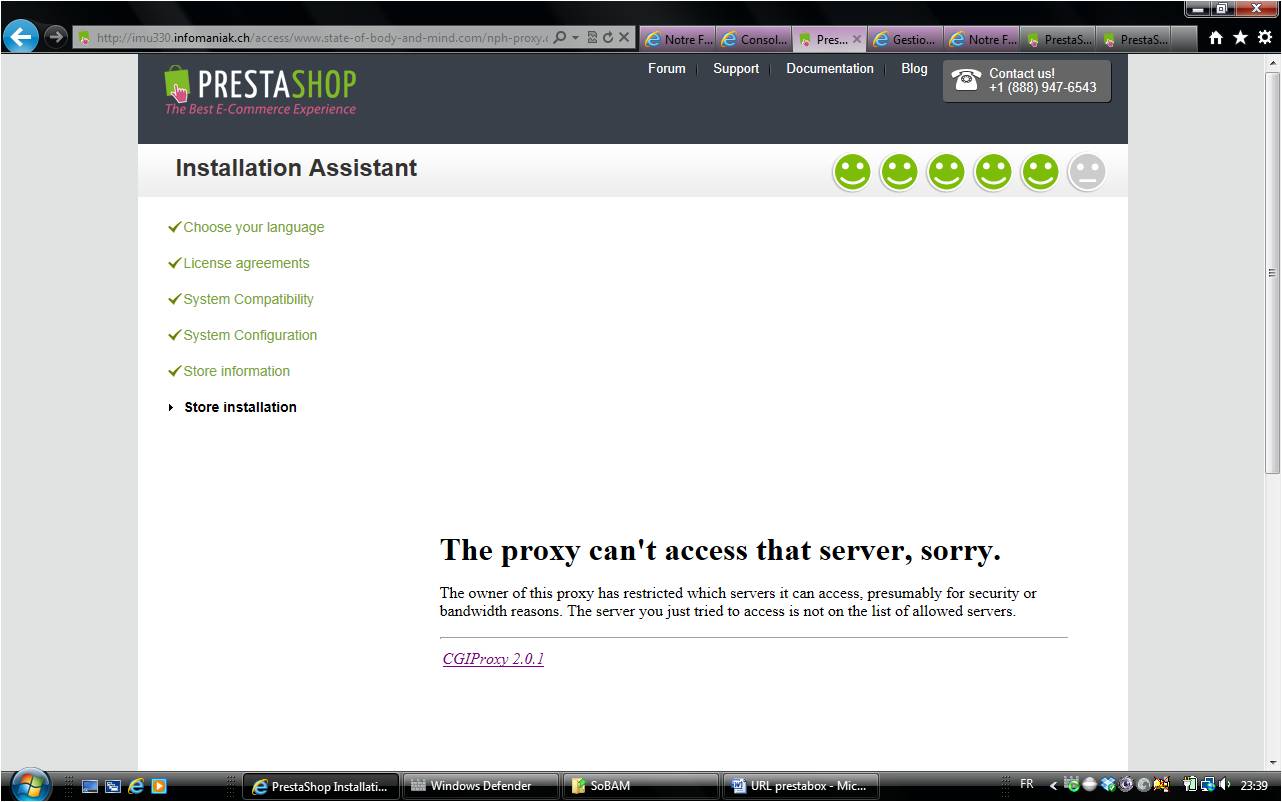This screenshot has width=1282, height=802.
Task: Switch to the first 'Notre F...' tab
Action: coord(677,39)
